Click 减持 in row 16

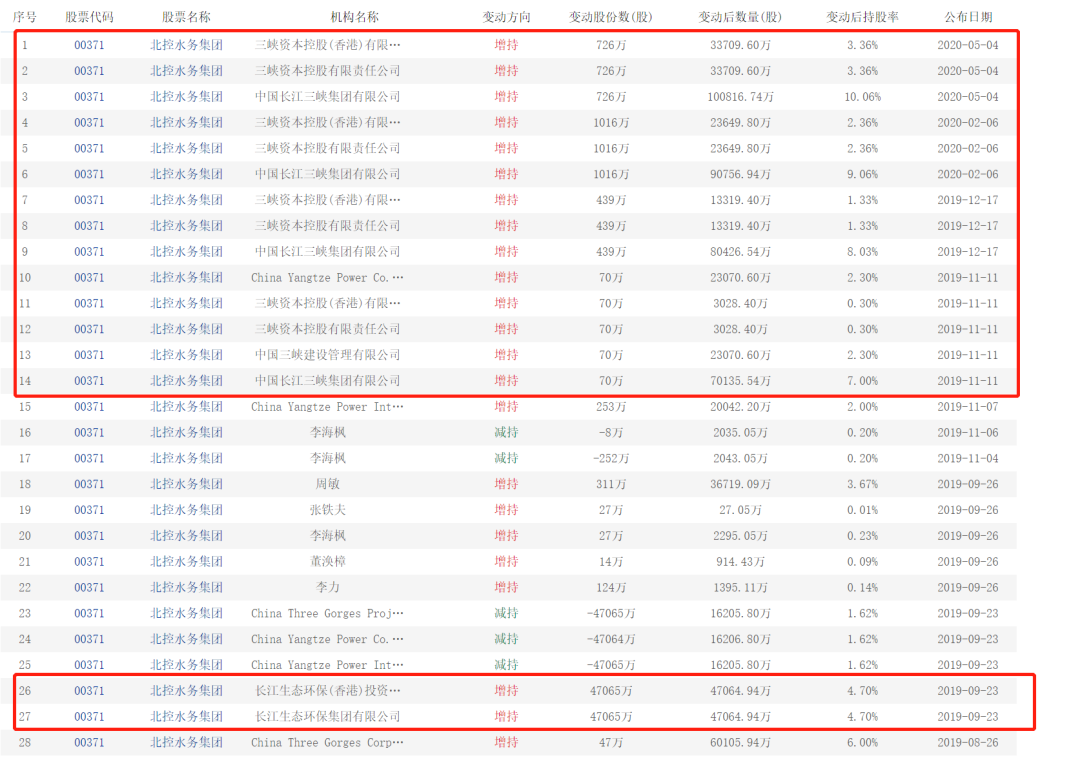pyautogui.click(x=506, y=433)
